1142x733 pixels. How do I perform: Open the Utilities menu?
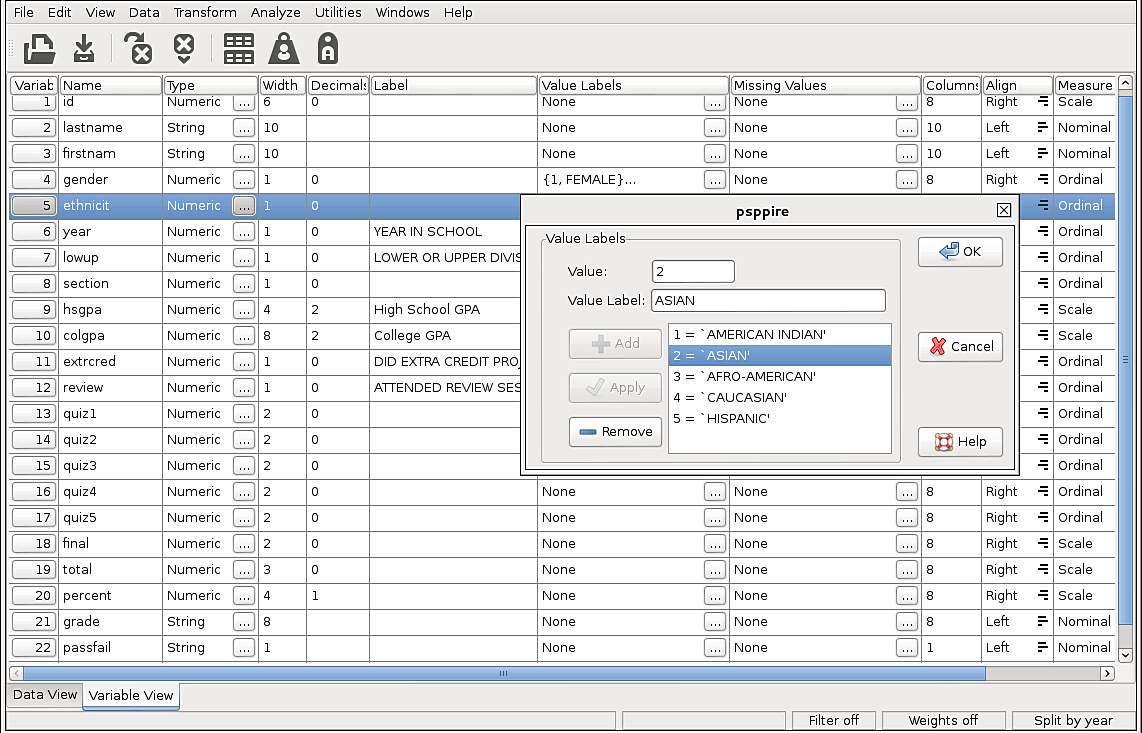[338, 12]
